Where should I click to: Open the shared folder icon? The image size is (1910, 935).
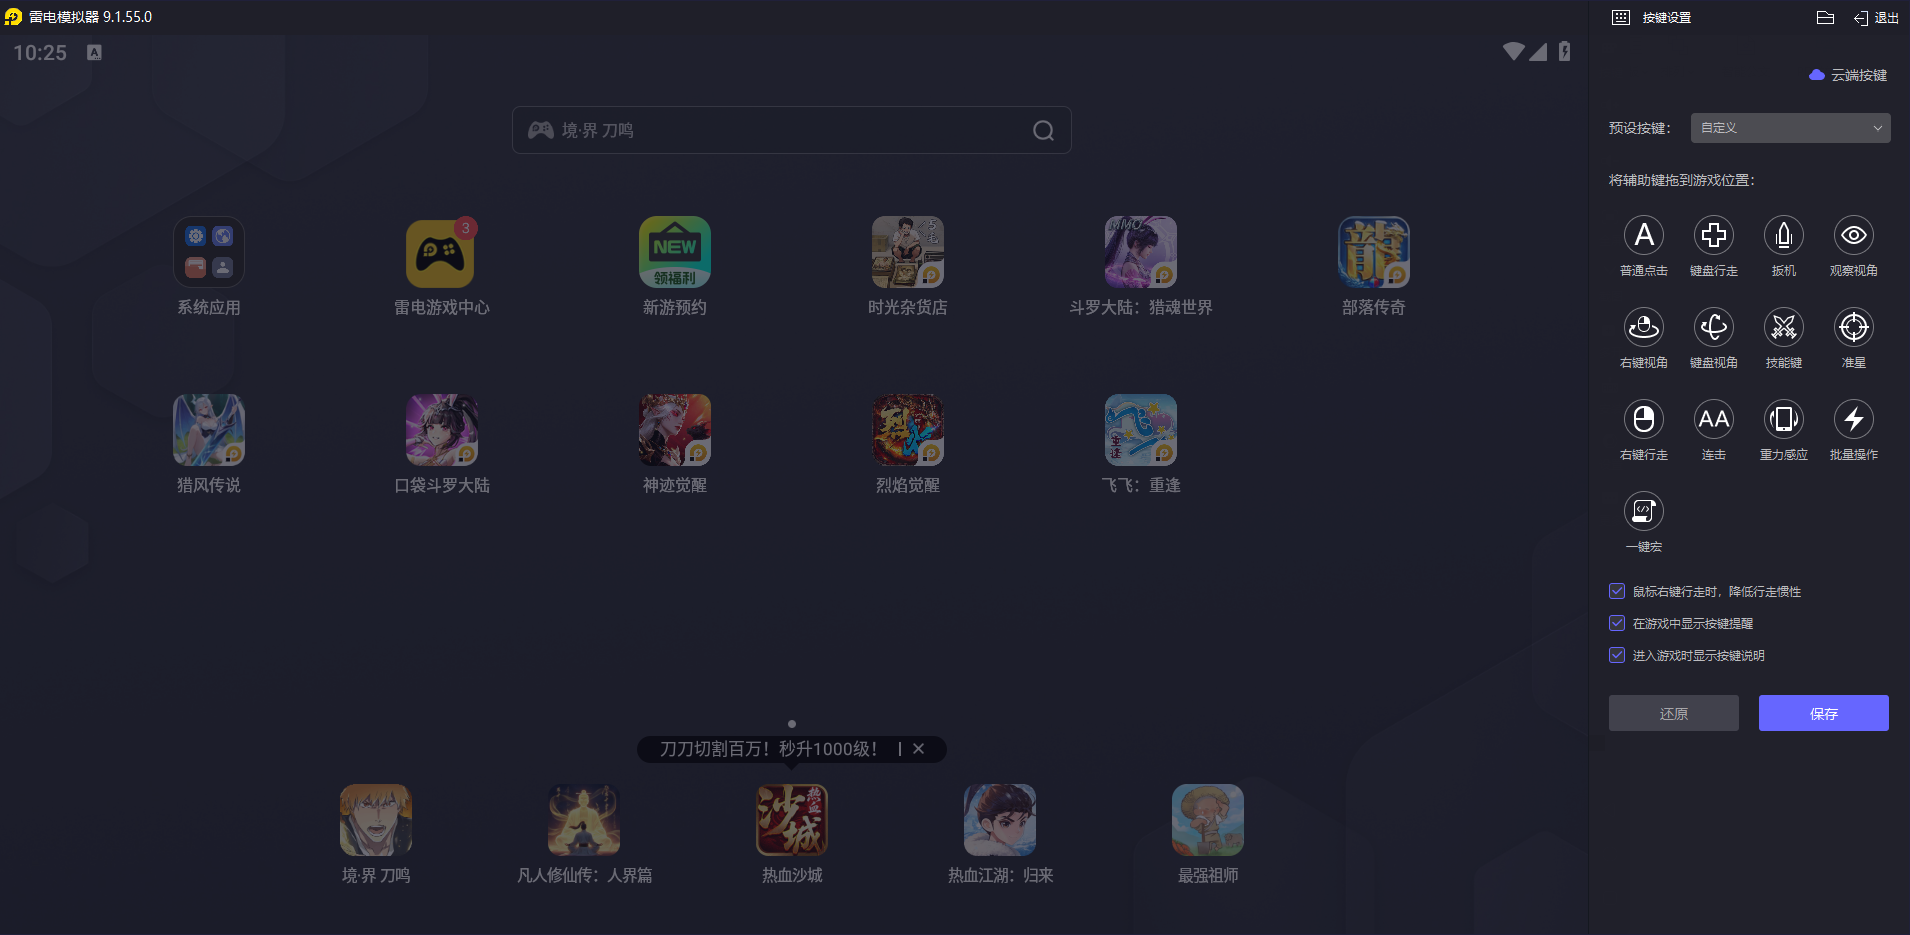coord(1823,17)
